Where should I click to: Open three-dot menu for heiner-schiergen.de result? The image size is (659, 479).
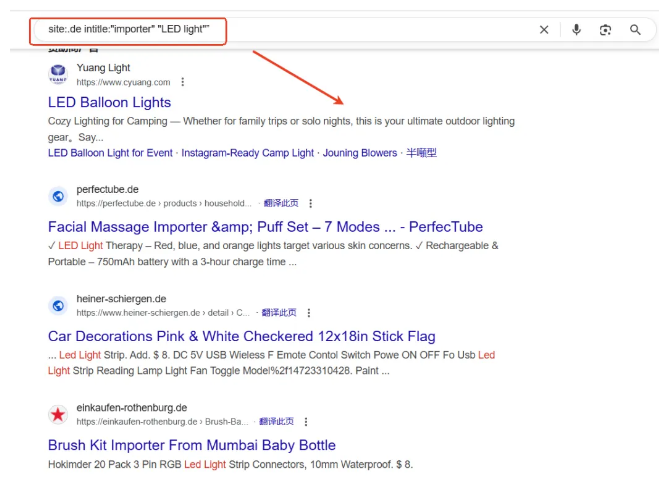[x=309, y=312]
